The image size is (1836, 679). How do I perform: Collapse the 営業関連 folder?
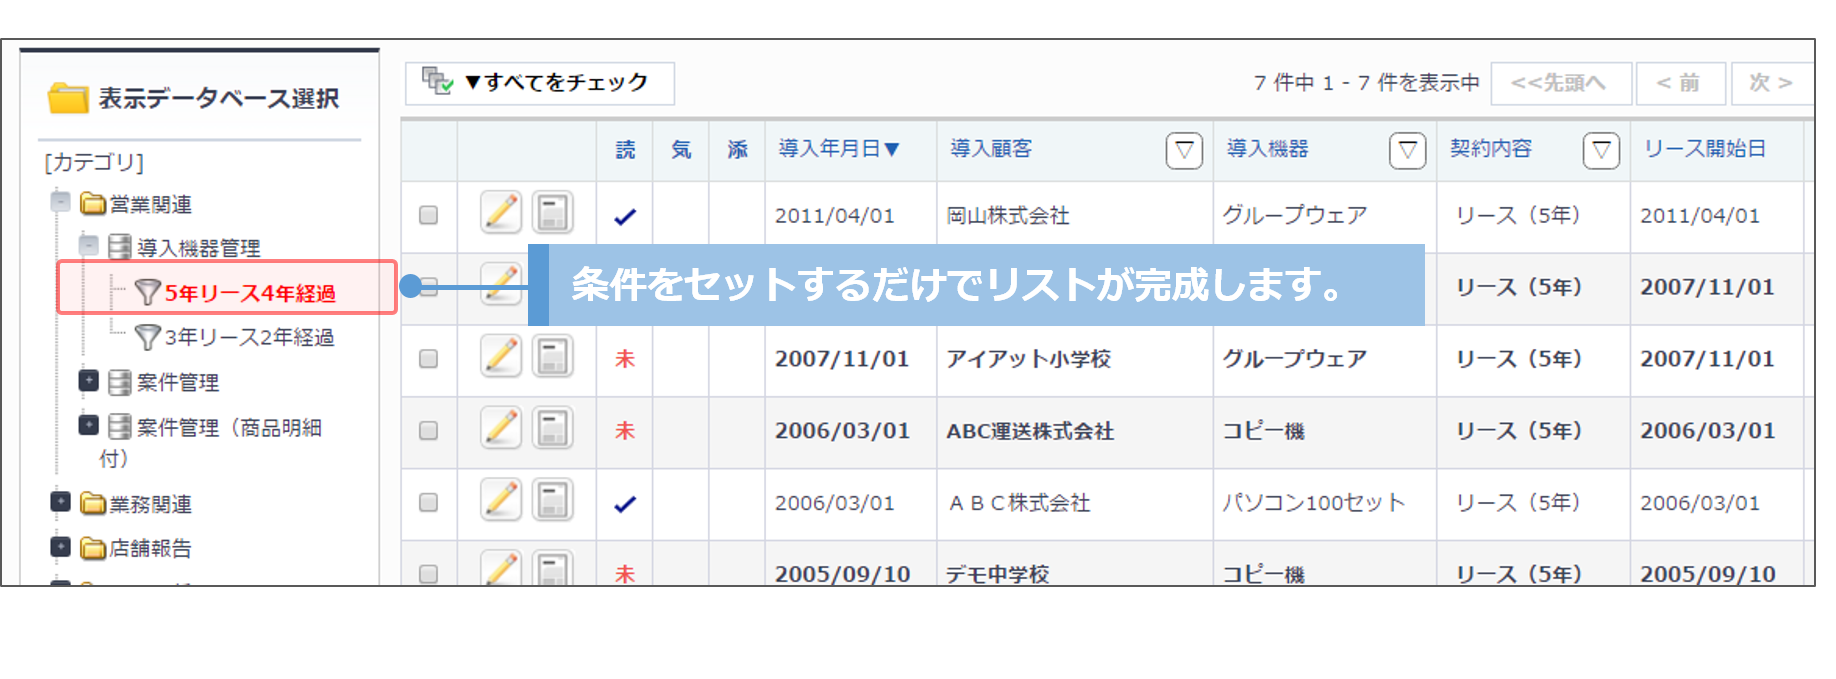click(x=61, y=203)
